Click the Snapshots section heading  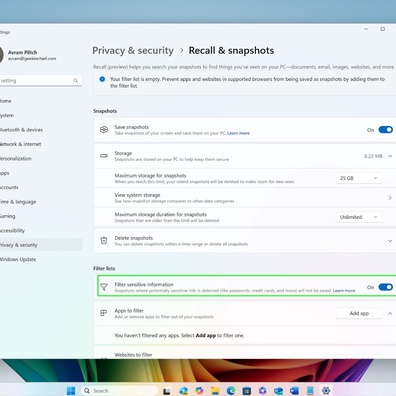click(x=105, y=111)
